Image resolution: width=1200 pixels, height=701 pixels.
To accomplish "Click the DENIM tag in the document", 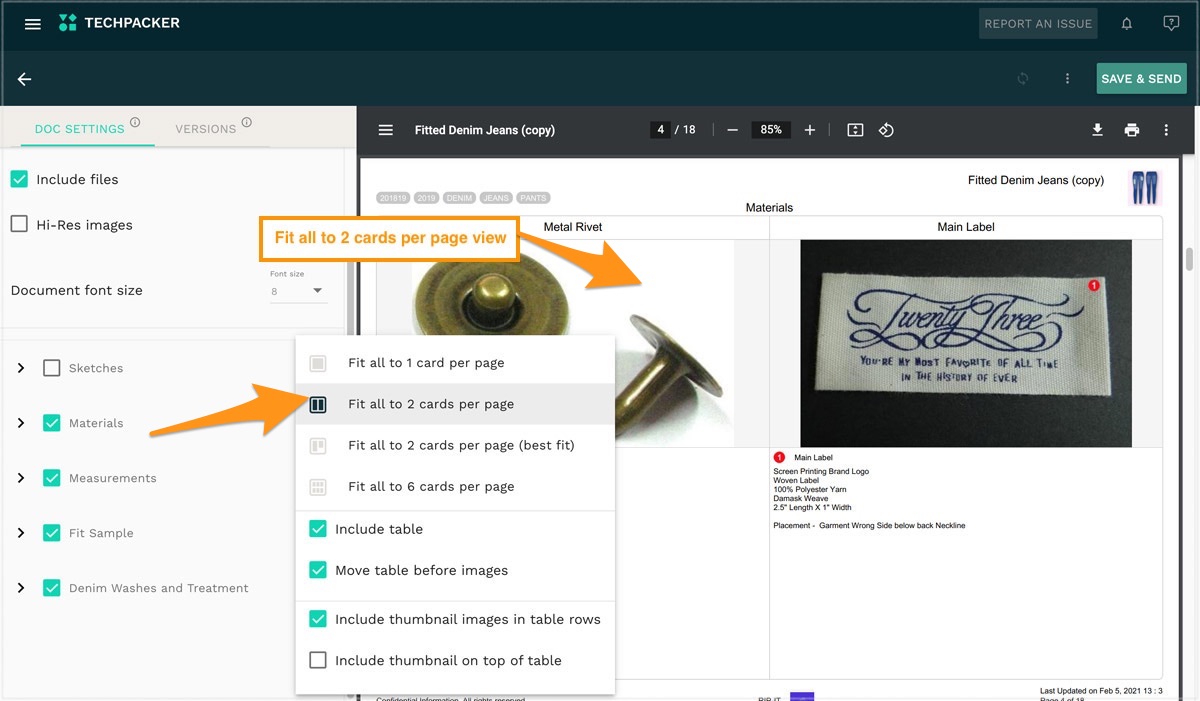I will click(x=460, y=198).
